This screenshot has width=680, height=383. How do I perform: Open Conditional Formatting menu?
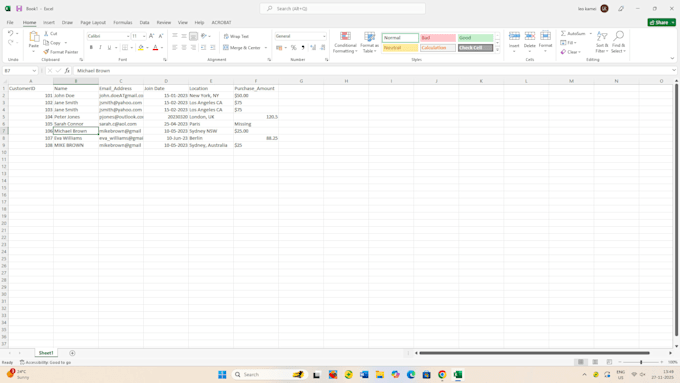[345, 43]
